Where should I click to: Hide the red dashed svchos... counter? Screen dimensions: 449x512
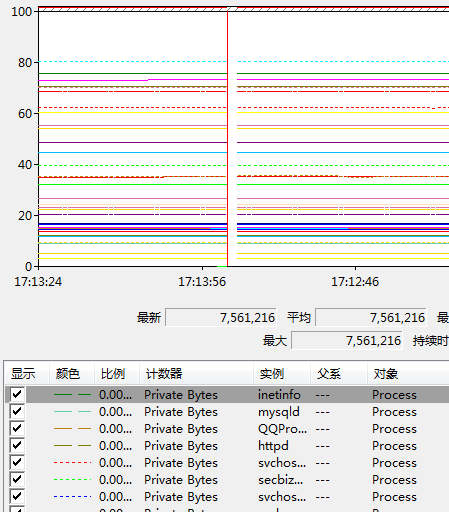click(x=17, y=462)
